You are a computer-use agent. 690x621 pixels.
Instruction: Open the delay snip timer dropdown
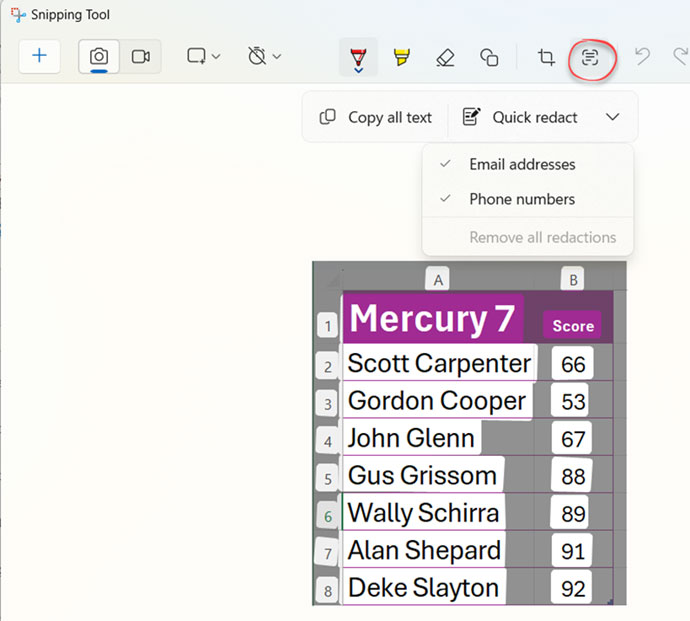tap(264, 57)
